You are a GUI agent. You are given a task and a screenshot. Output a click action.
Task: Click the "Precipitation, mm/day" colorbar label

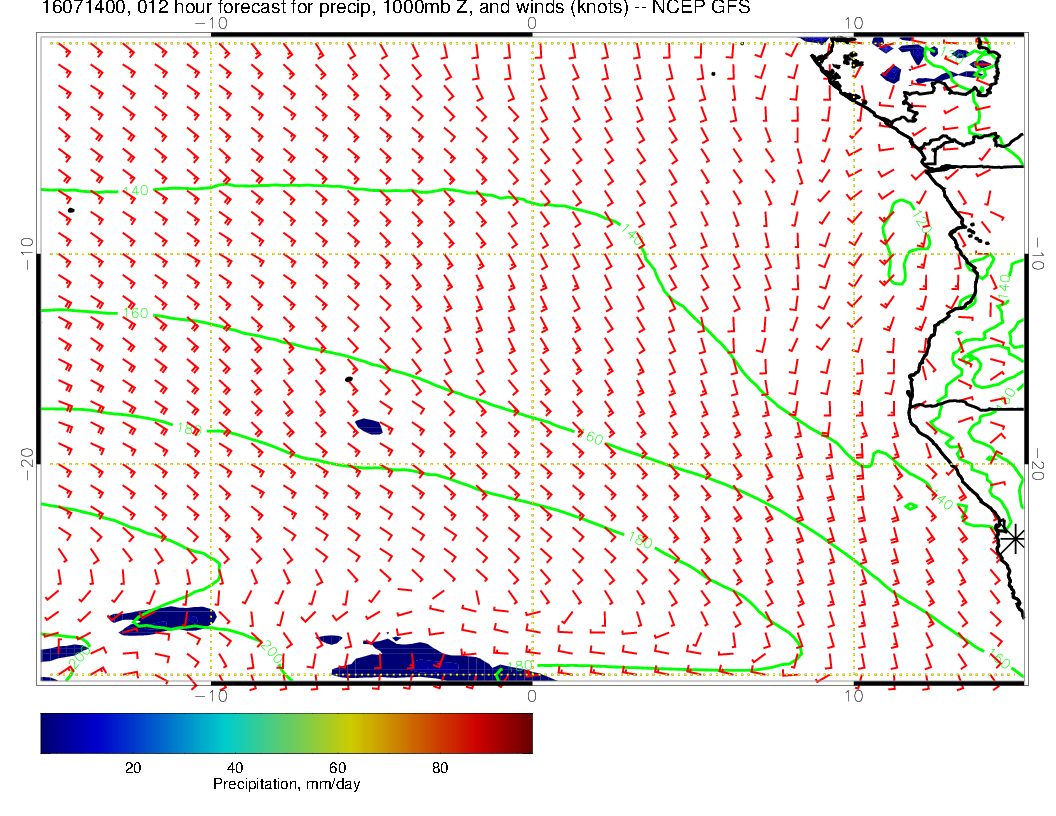[x=286, y=785]
